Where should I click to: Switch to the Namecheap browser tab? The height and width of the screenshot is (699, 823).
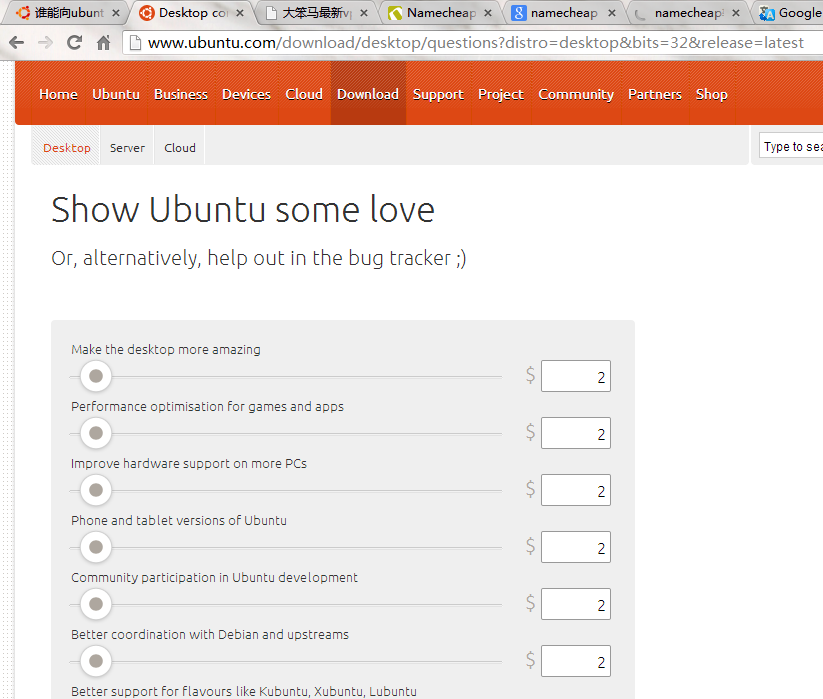coord(439,13)
